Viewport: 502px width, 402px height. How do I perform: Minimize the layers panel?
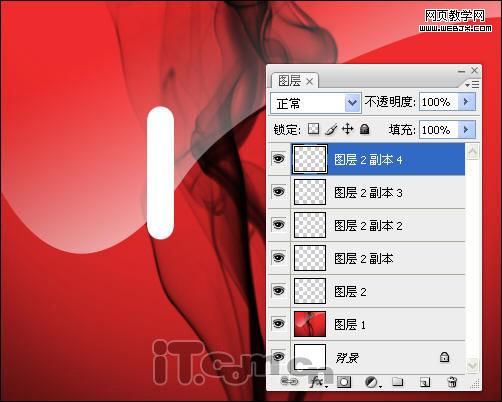point(461,71)
